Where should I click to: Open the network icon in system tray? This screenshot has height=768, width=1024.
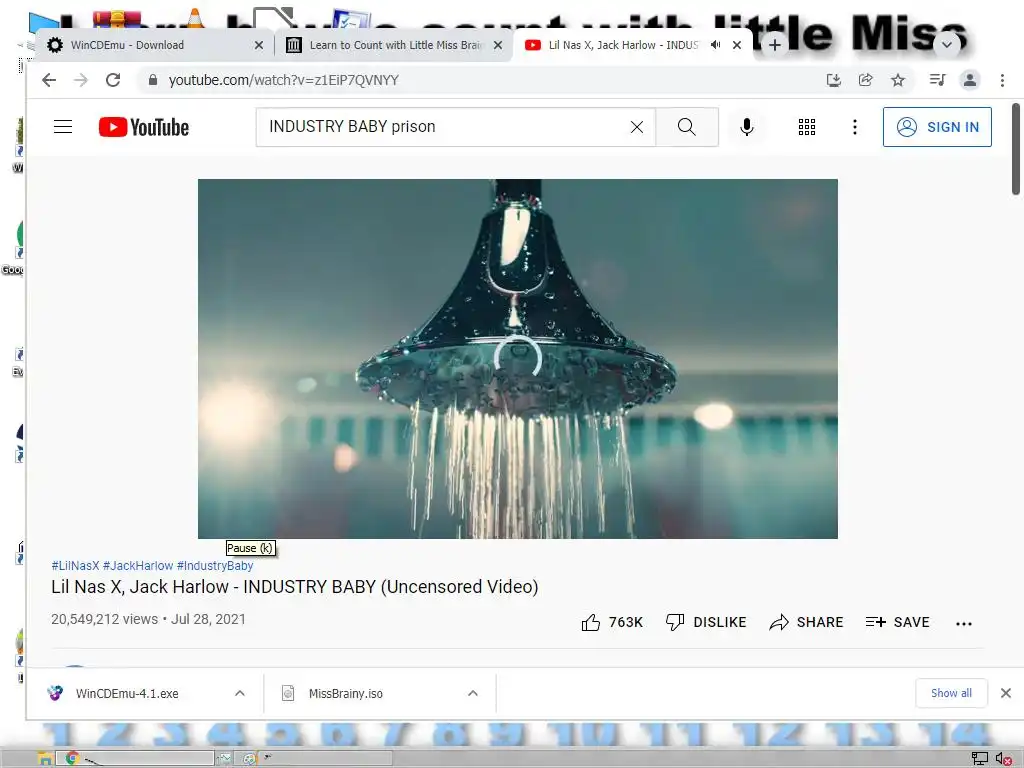980,758
